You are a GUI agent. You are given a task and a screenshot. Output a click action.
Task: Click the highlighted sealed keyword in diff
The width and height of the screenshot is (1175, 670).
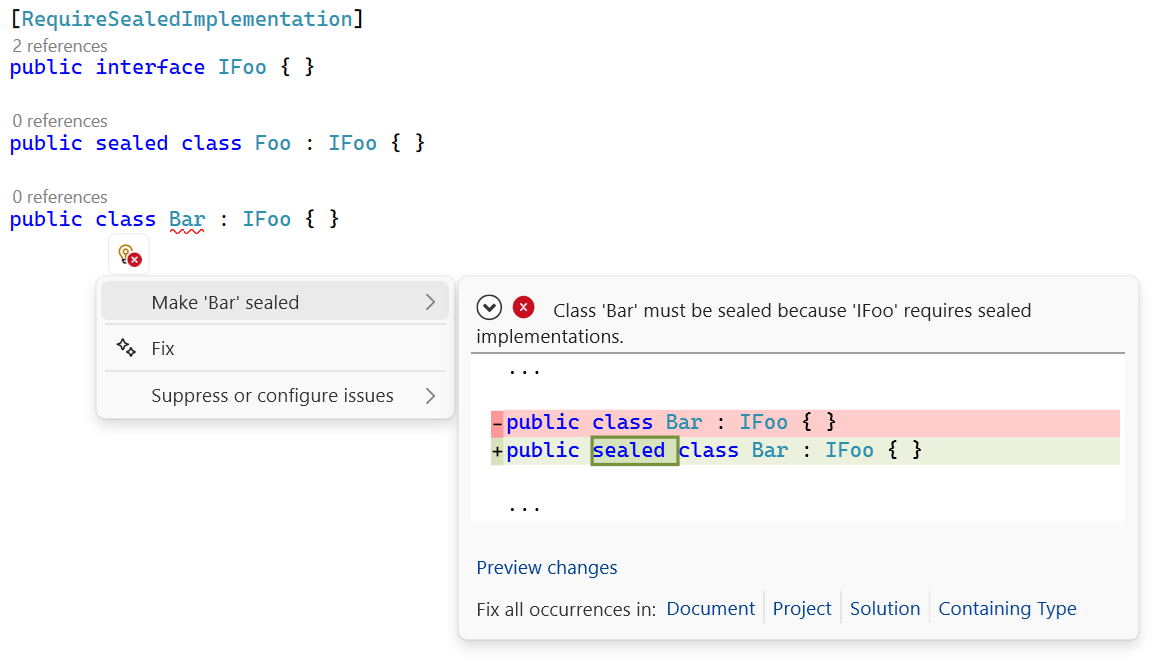(x=634, y=450)
